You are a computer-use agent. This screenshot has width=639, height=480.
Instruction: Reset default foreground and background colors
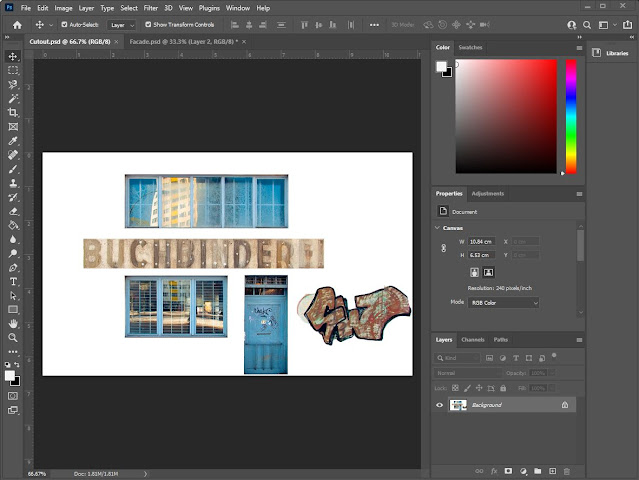tap(8, 365)
